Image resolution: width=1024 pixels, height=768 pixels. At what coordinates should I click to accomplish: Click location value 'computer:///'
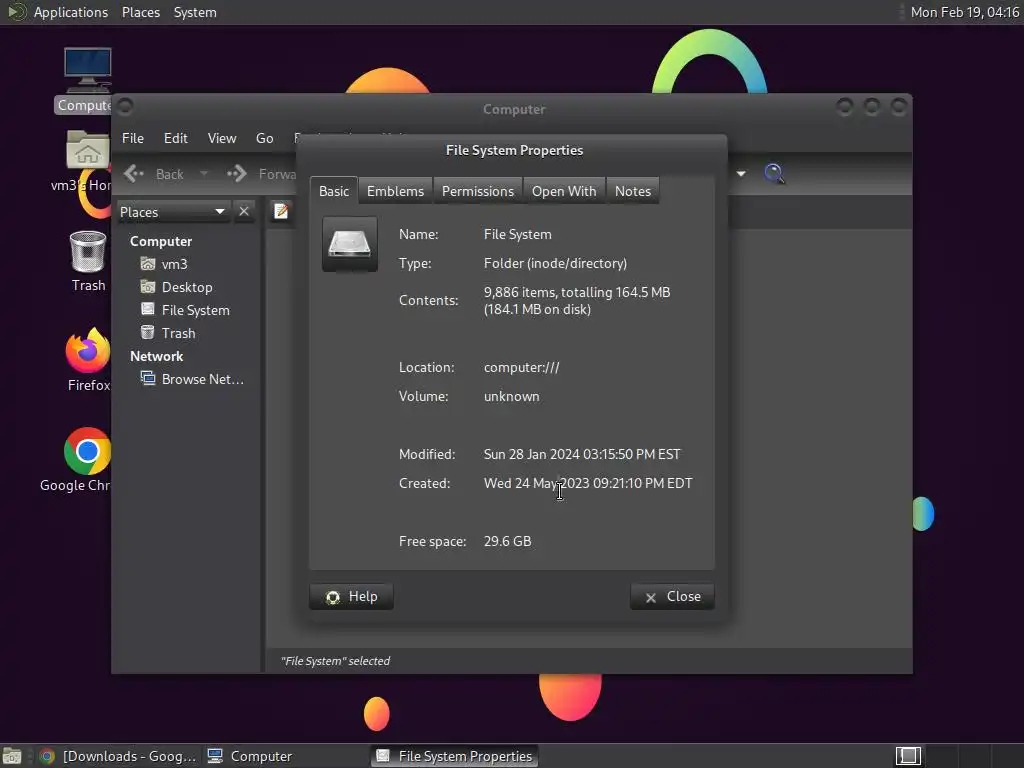[521, 367]
